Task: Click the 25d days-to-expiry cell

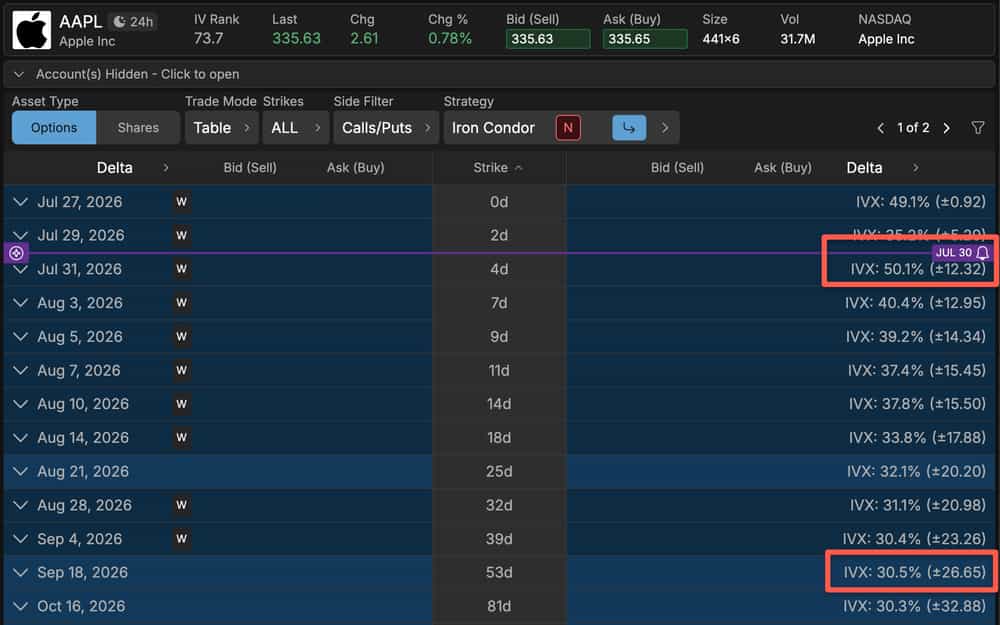Action: 499,471
